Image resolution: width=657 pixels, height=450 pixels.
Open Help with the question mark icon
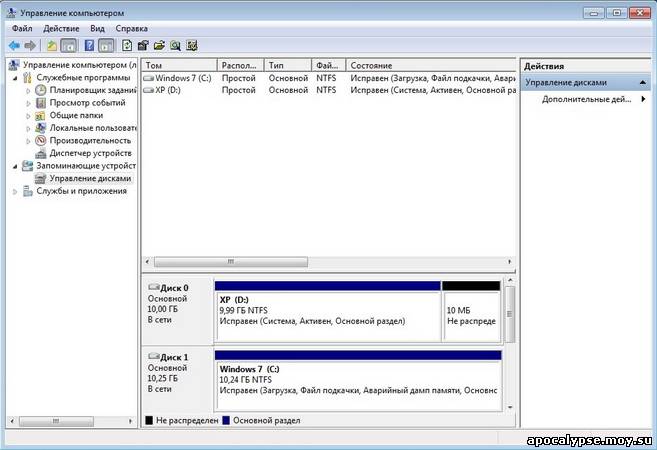click(89, 46)
